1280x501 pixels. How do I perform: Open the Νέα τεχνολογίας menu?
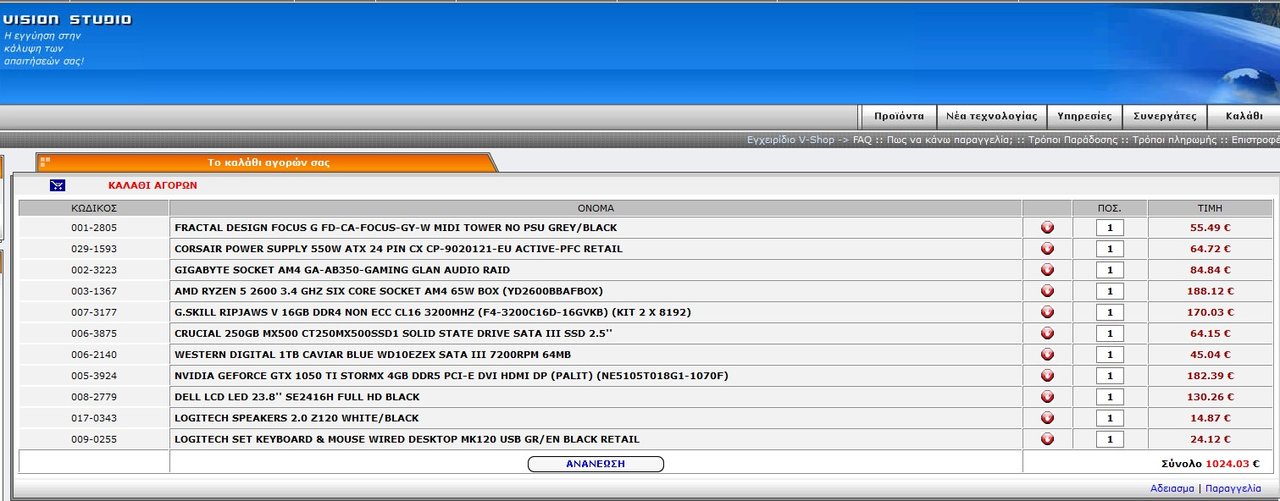[991, 116]
